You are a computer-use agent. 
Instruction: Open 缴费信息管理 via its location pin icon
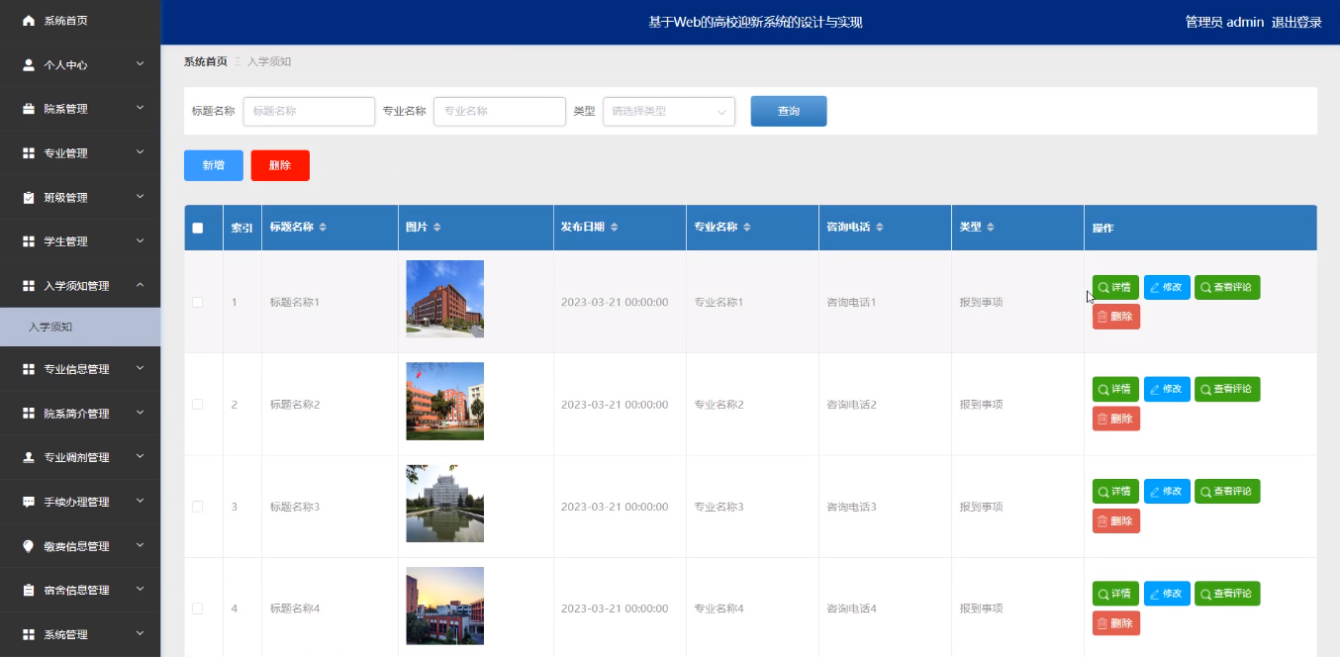click(28, 546)
